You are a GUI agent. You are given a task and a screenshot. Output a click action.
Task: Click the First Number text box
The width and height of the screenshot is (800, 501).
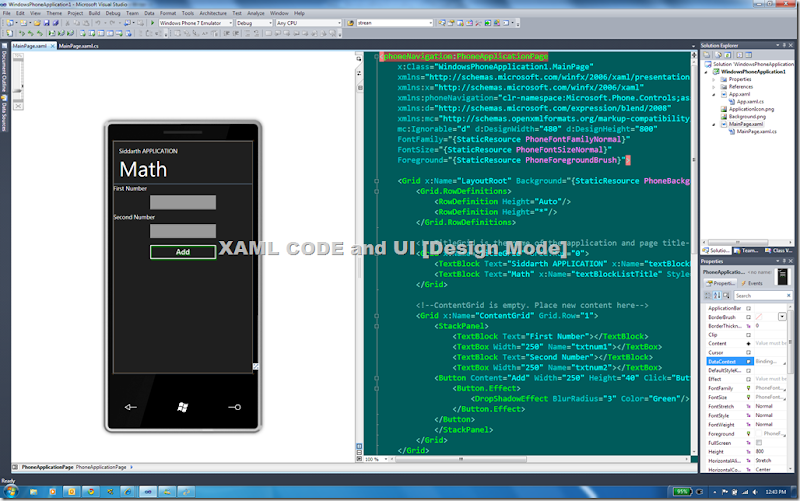[x=183, y=202]
